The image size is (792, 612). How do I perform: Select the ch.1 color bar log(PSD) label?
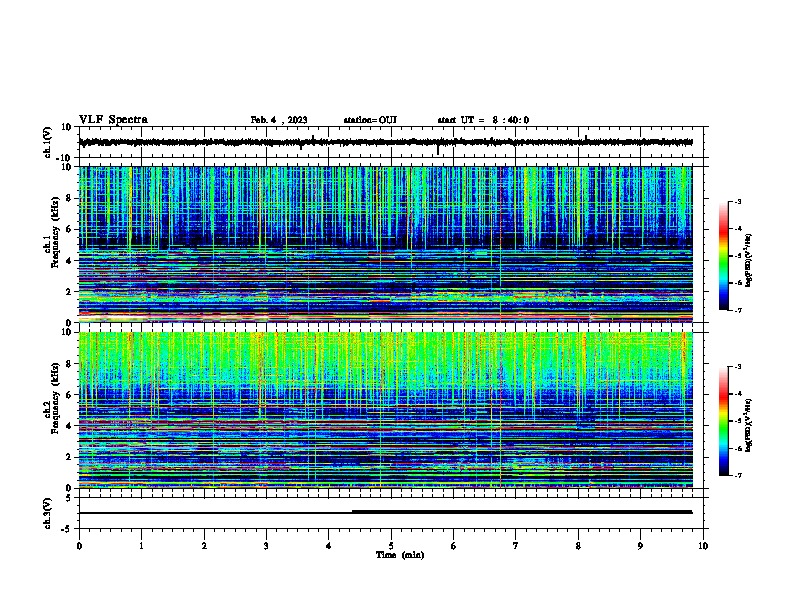(x=748, y=260)
